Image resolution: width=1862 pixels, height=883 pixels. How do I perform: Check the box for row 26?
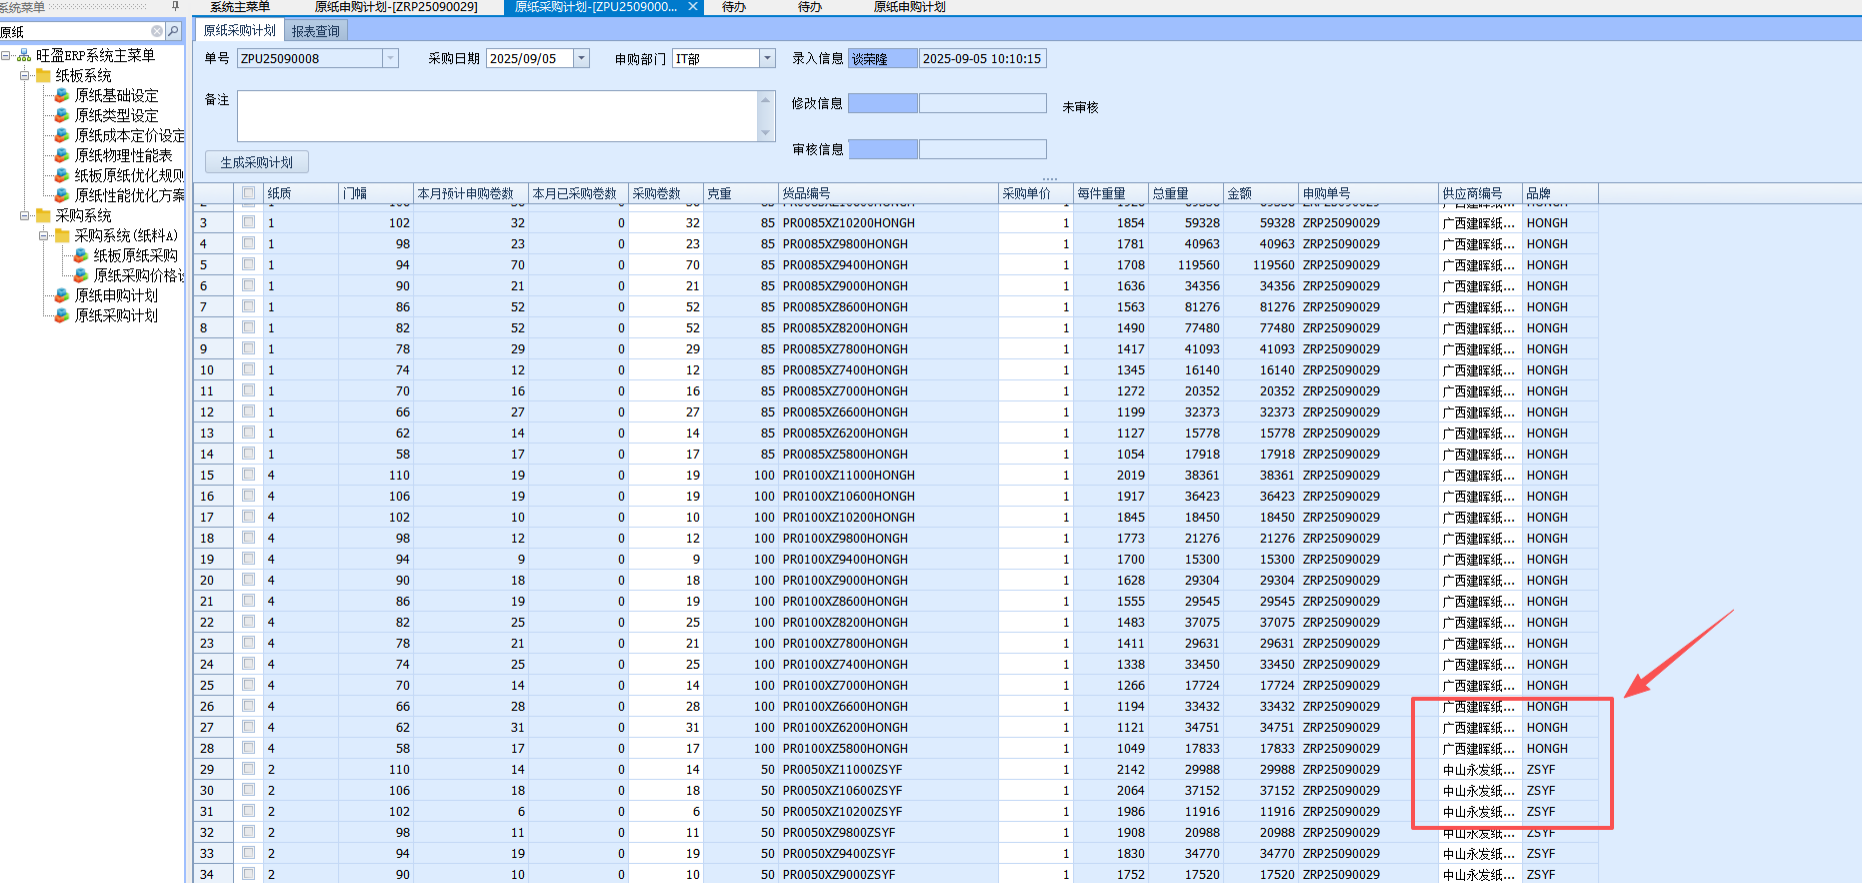pos(248,705)
